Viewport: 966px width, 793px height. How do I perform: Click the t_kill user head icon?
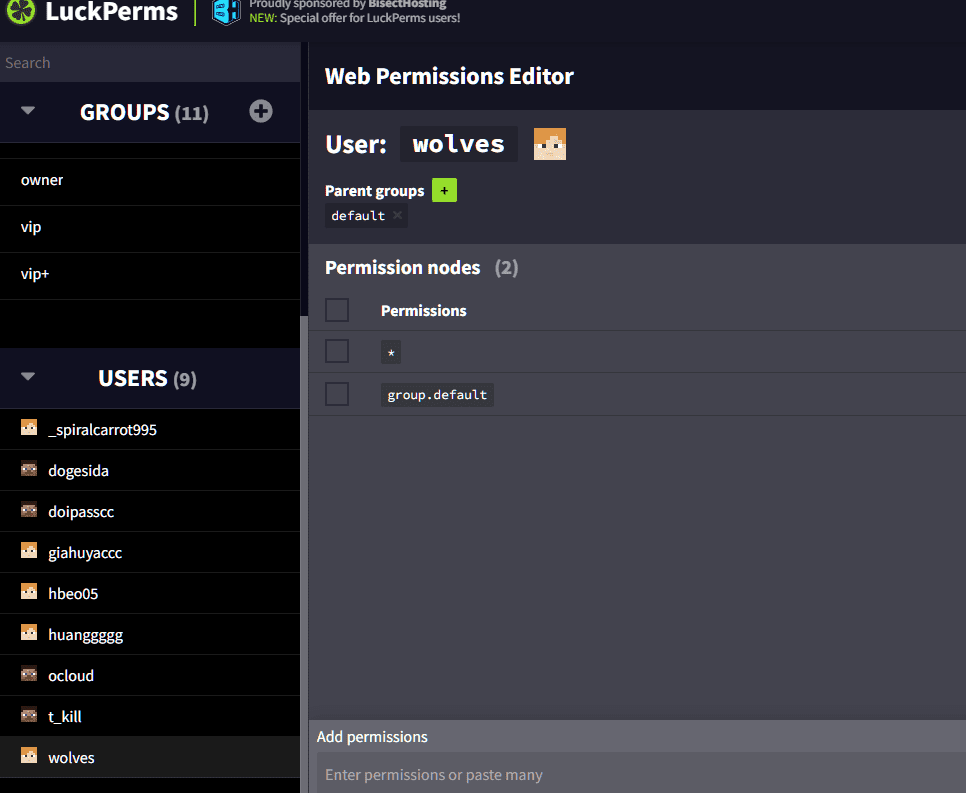click(x=29, y=716)
